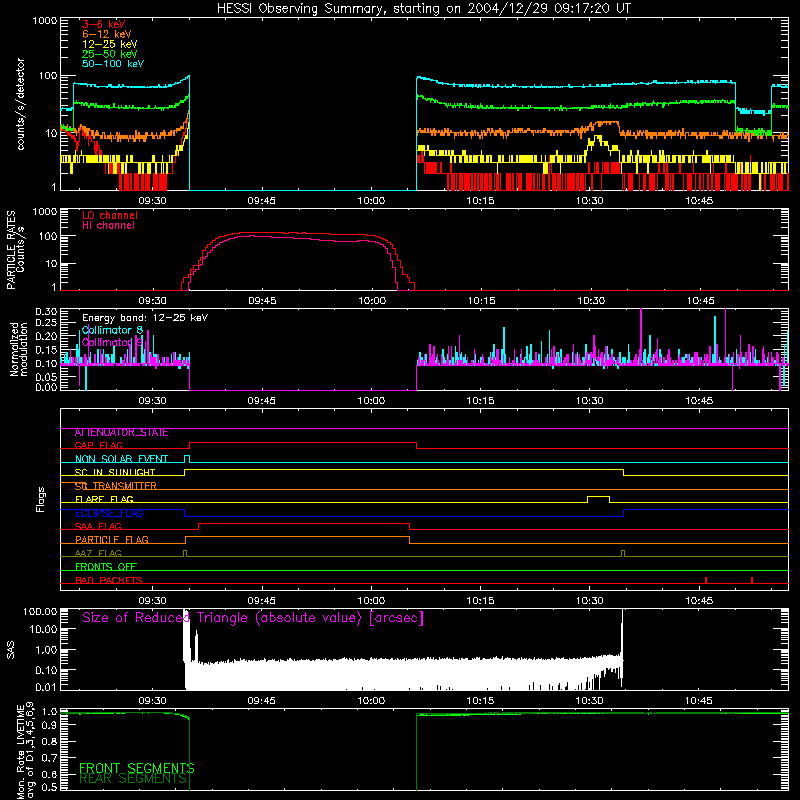Viewport: 800px width, 800px height.
Task: Click the FRONT SEGMENTS legend label
Action: click(137, 768)
